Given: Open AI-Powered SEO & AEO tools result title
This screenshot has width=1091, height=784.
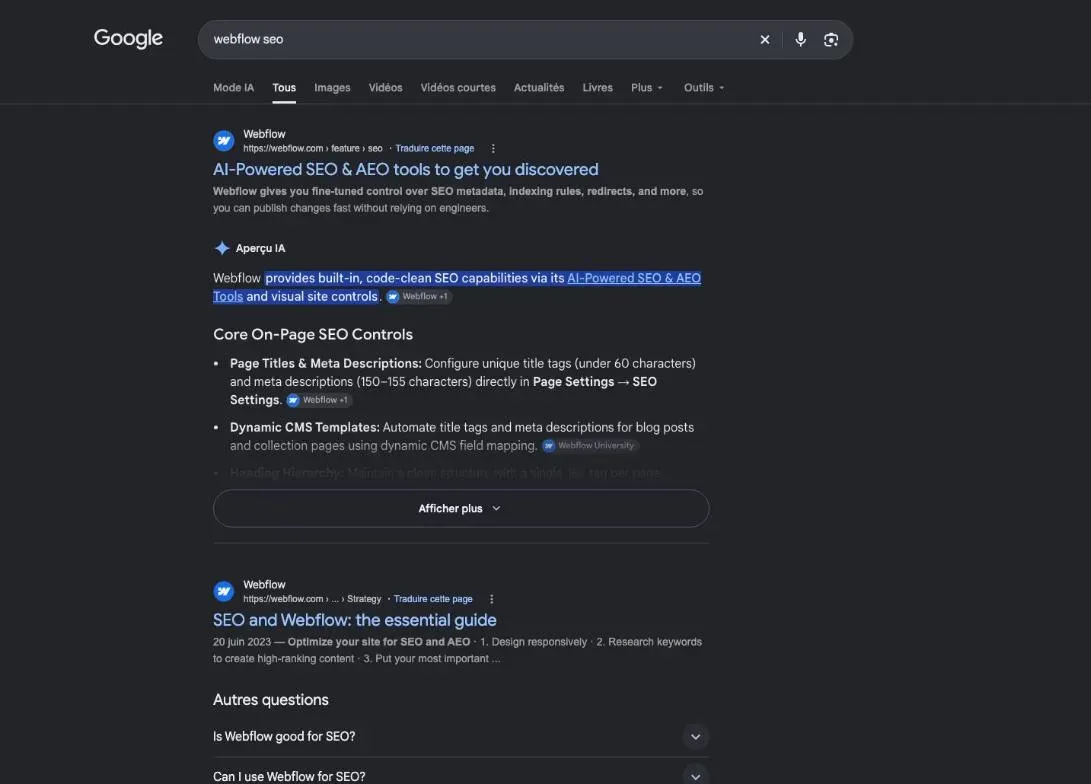Looking at the screenshot, I should tap(405, 170).
